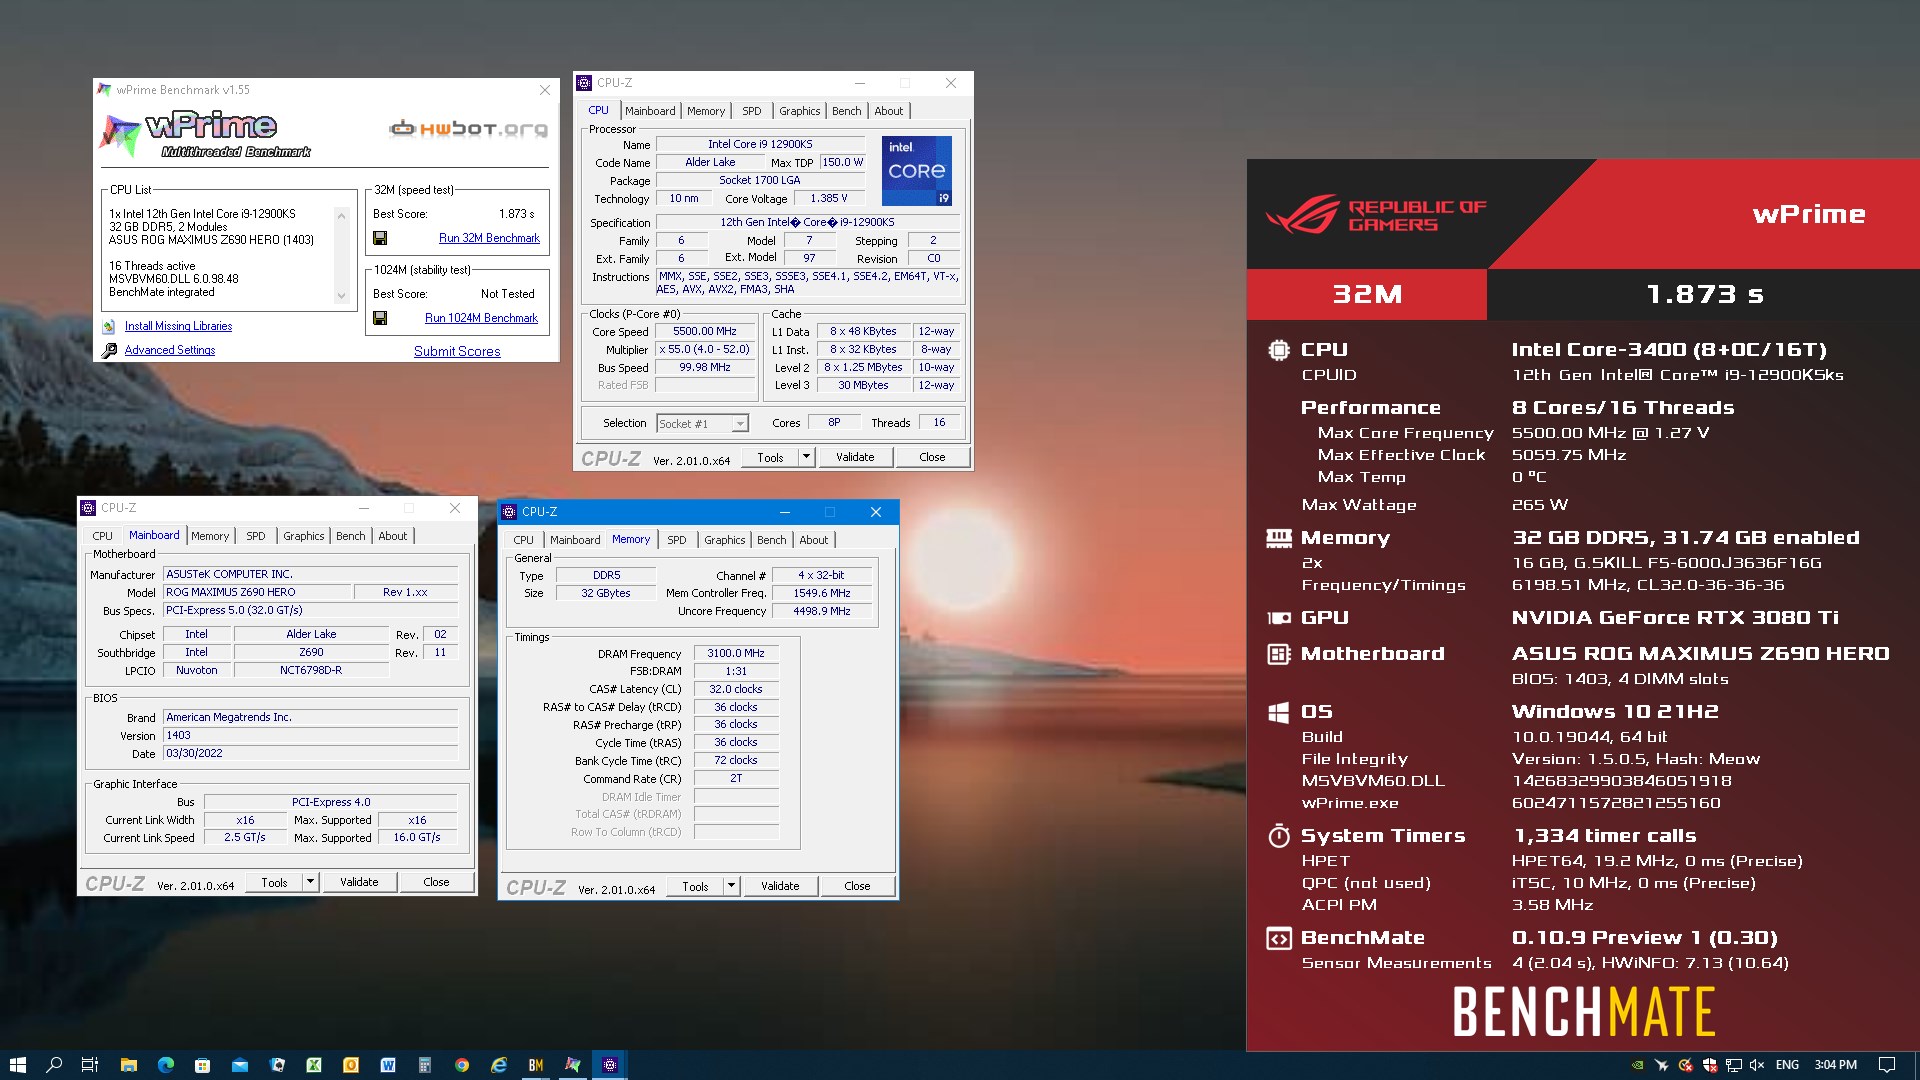Open Windows Security tray icon
1920x1080 pixels.
pos(1709,1065)
